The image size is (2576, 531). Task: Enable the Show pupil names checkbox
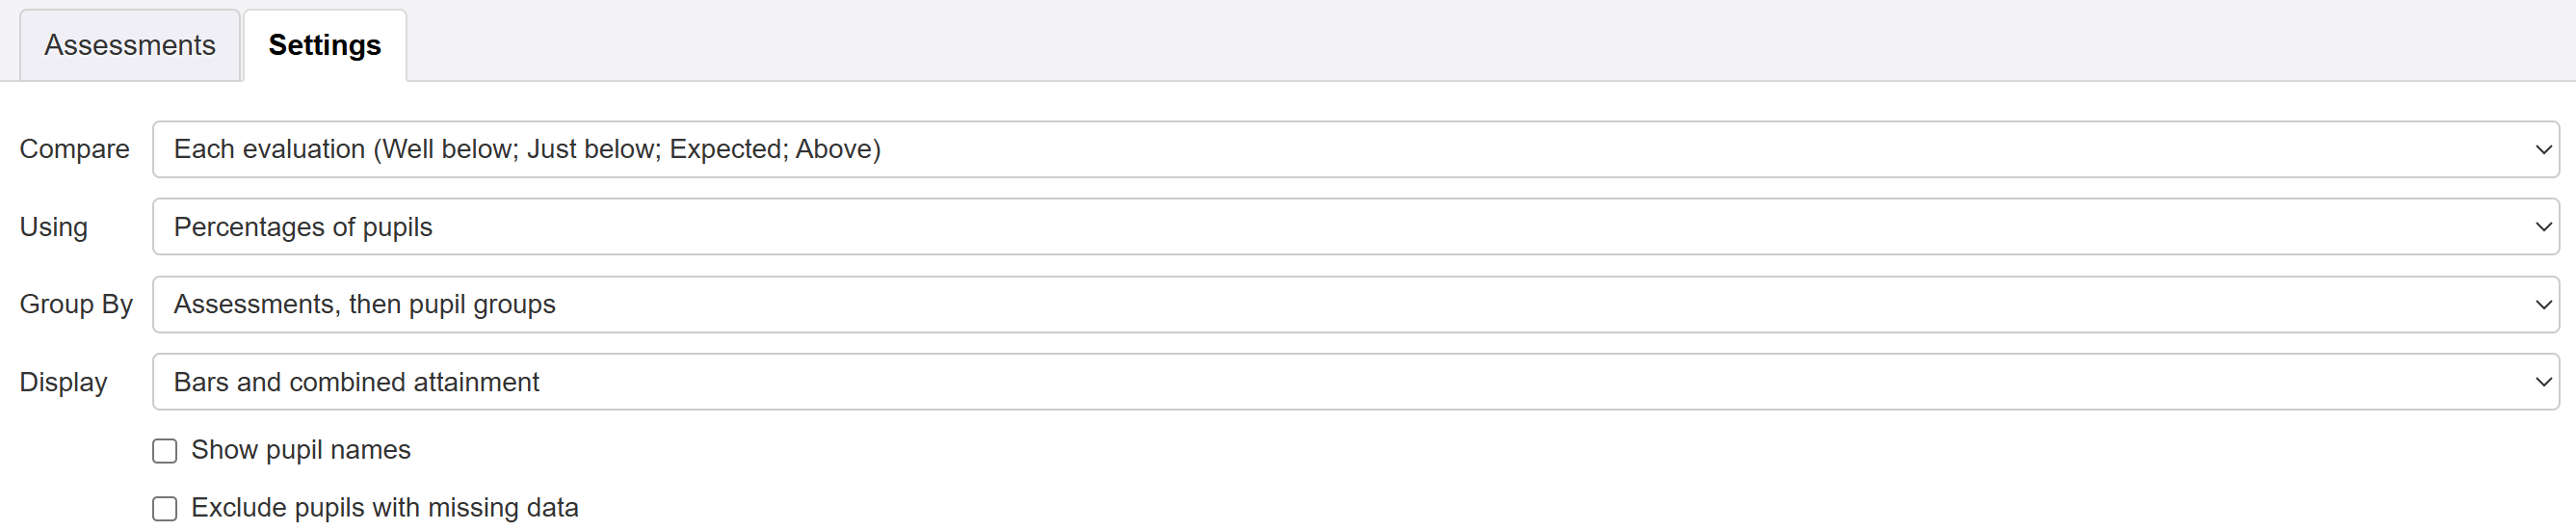(165, 451)
